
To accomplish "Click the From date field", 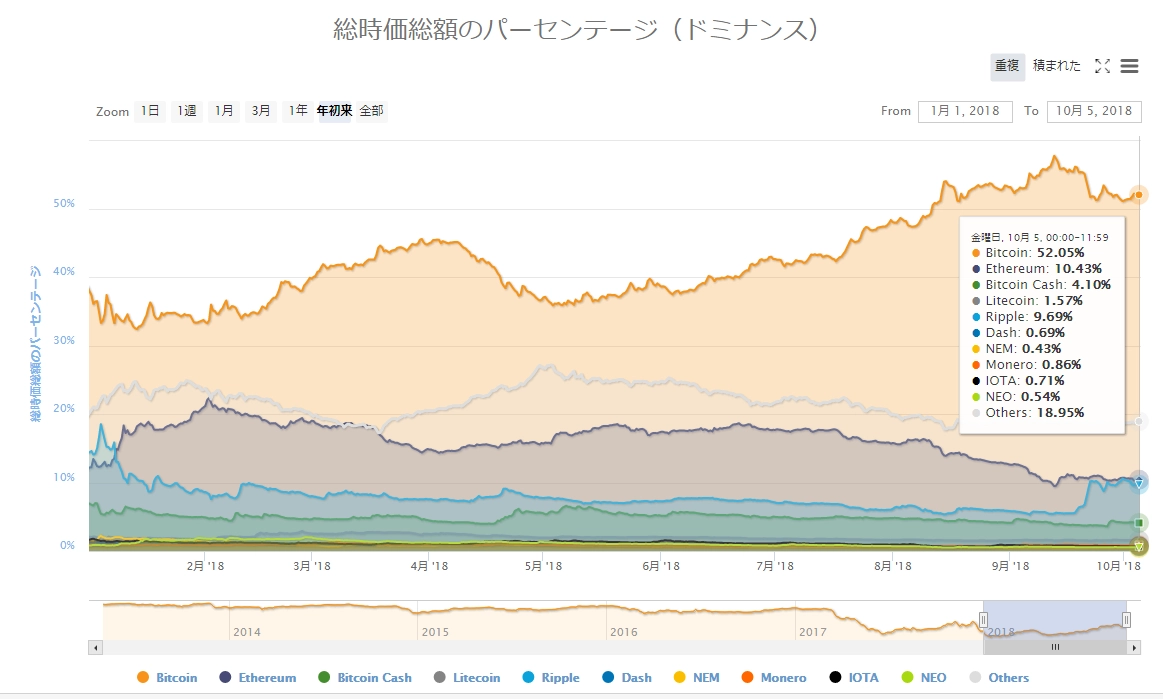I will coord(964,111).
